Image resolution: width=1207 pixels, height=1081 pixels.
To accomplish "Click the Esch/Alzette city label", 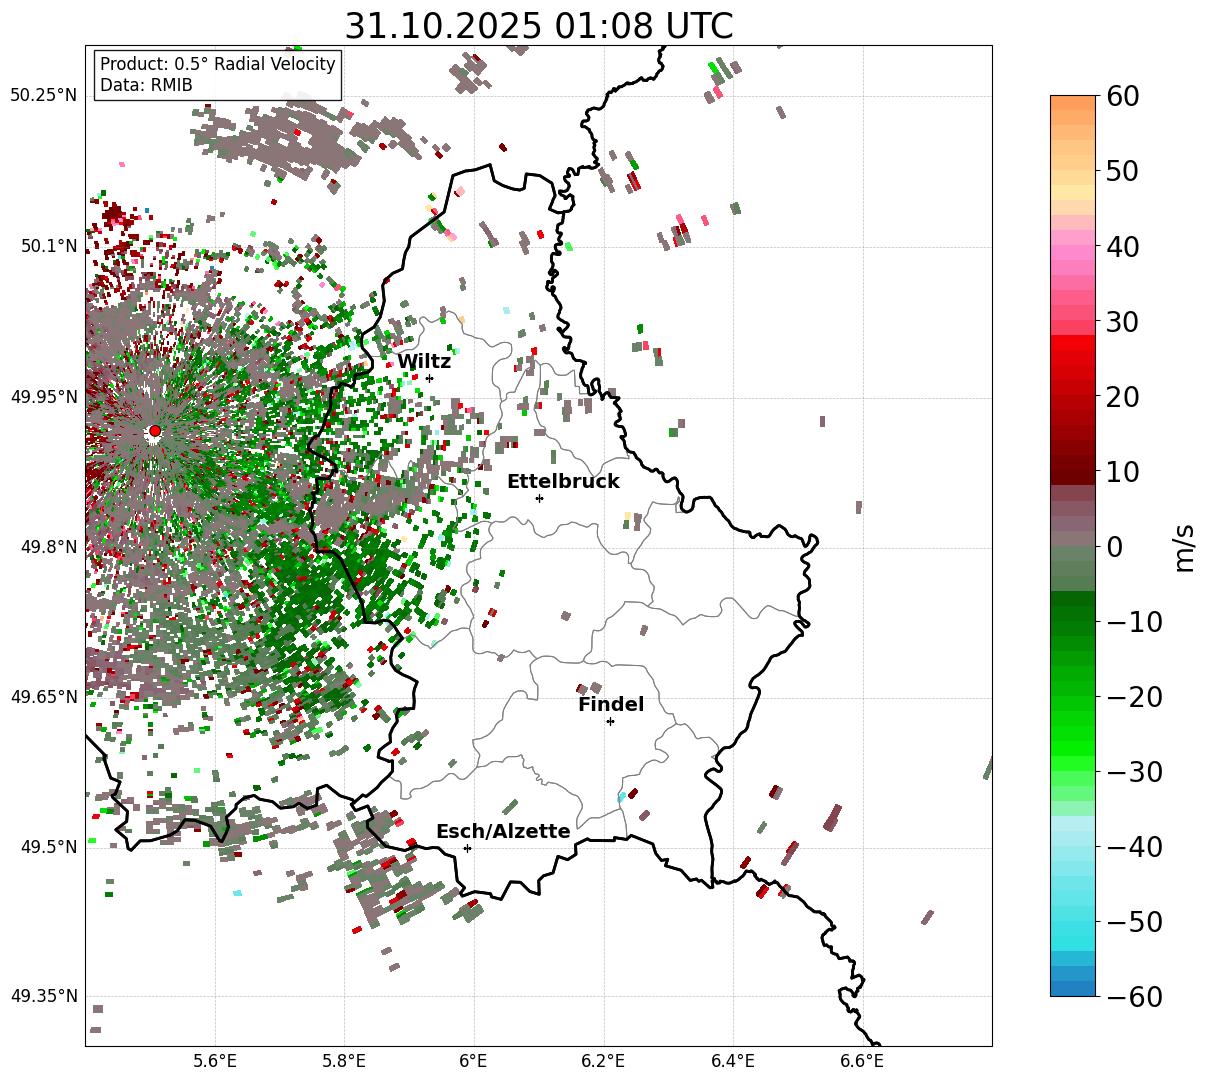I will 503,832.
